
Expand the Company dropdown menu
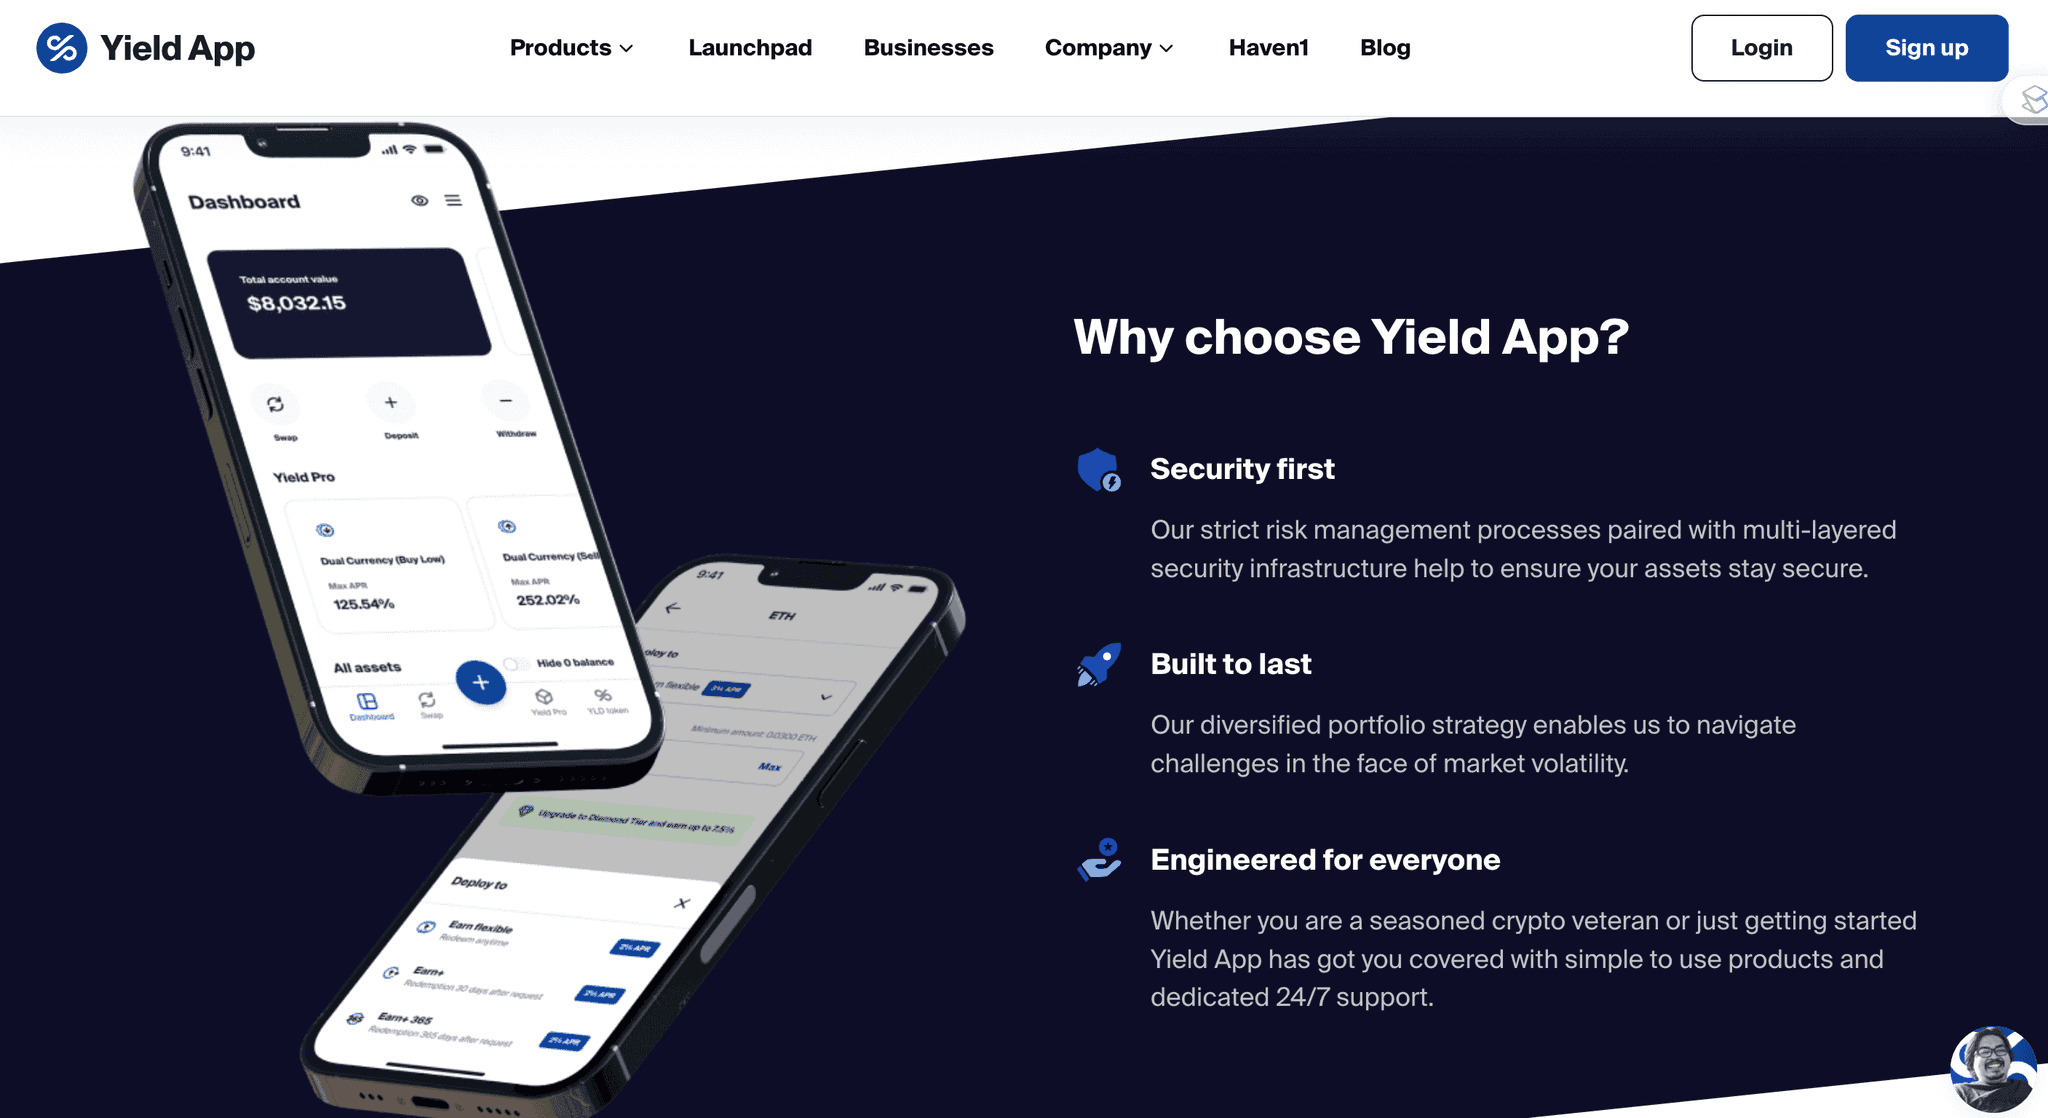pyautogui.click(x=1109, y=48)
